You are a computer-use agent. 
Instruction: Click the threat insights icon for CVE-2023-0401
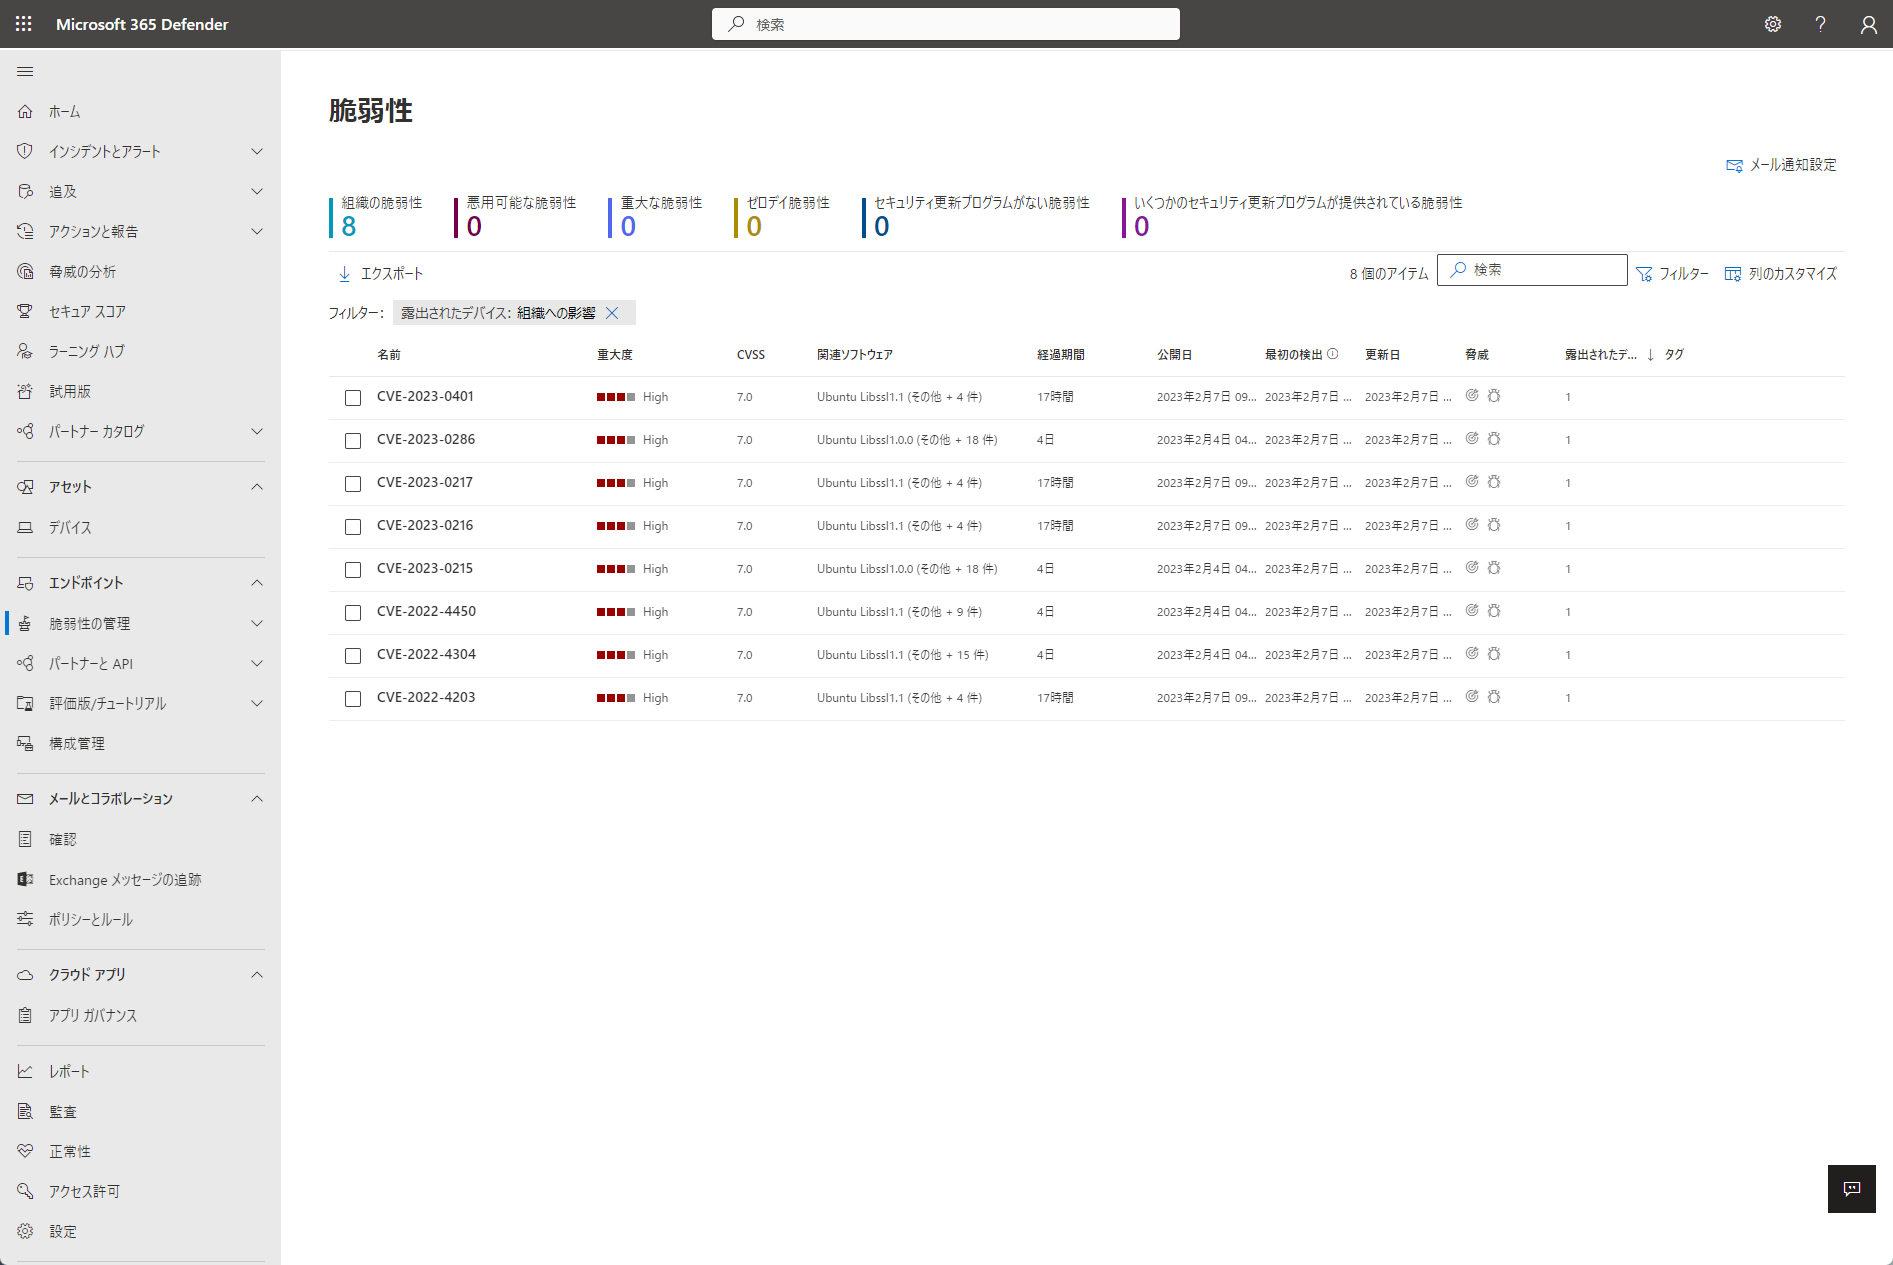(1472, 396)
